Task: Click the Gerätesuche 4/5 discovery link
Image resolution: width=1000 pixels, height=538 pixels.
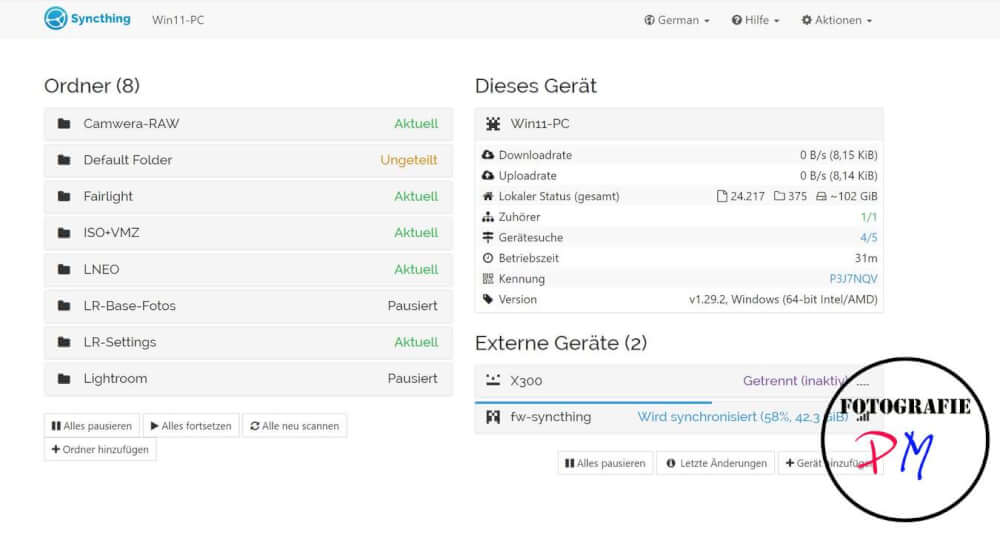Action: [x=869, y=237]
